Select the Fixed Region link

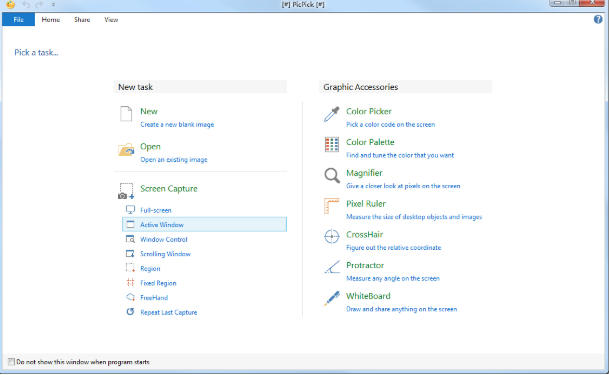tap(158, 283)
